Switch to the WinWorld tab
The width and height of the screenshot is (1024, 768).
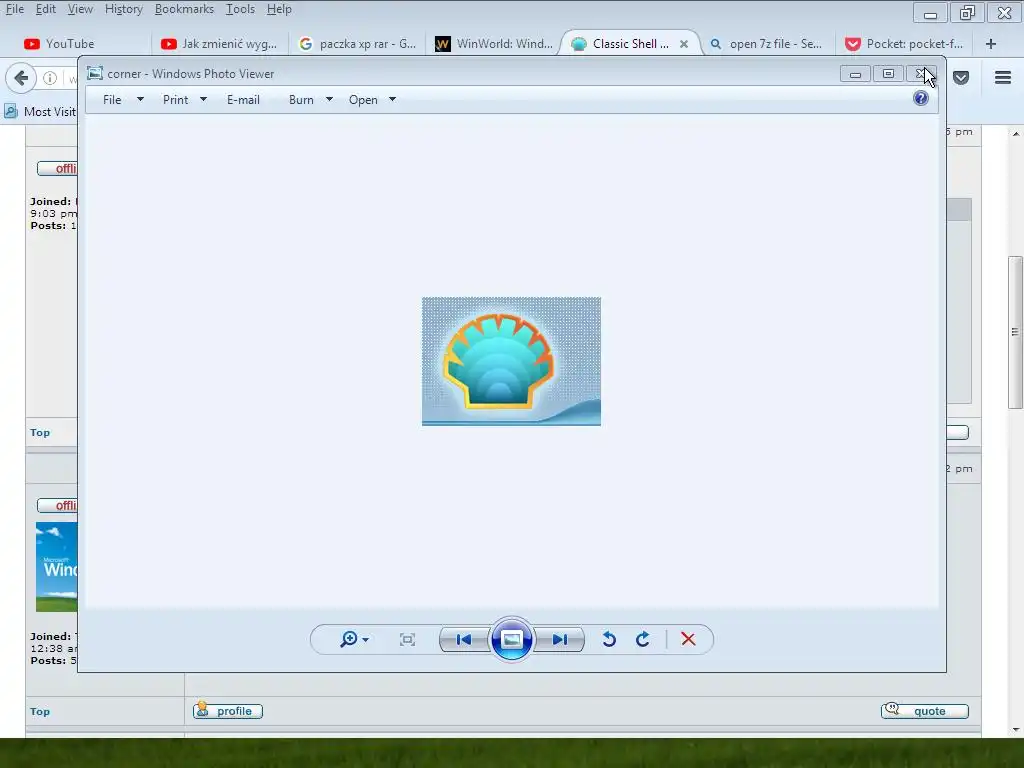[494, 44]
